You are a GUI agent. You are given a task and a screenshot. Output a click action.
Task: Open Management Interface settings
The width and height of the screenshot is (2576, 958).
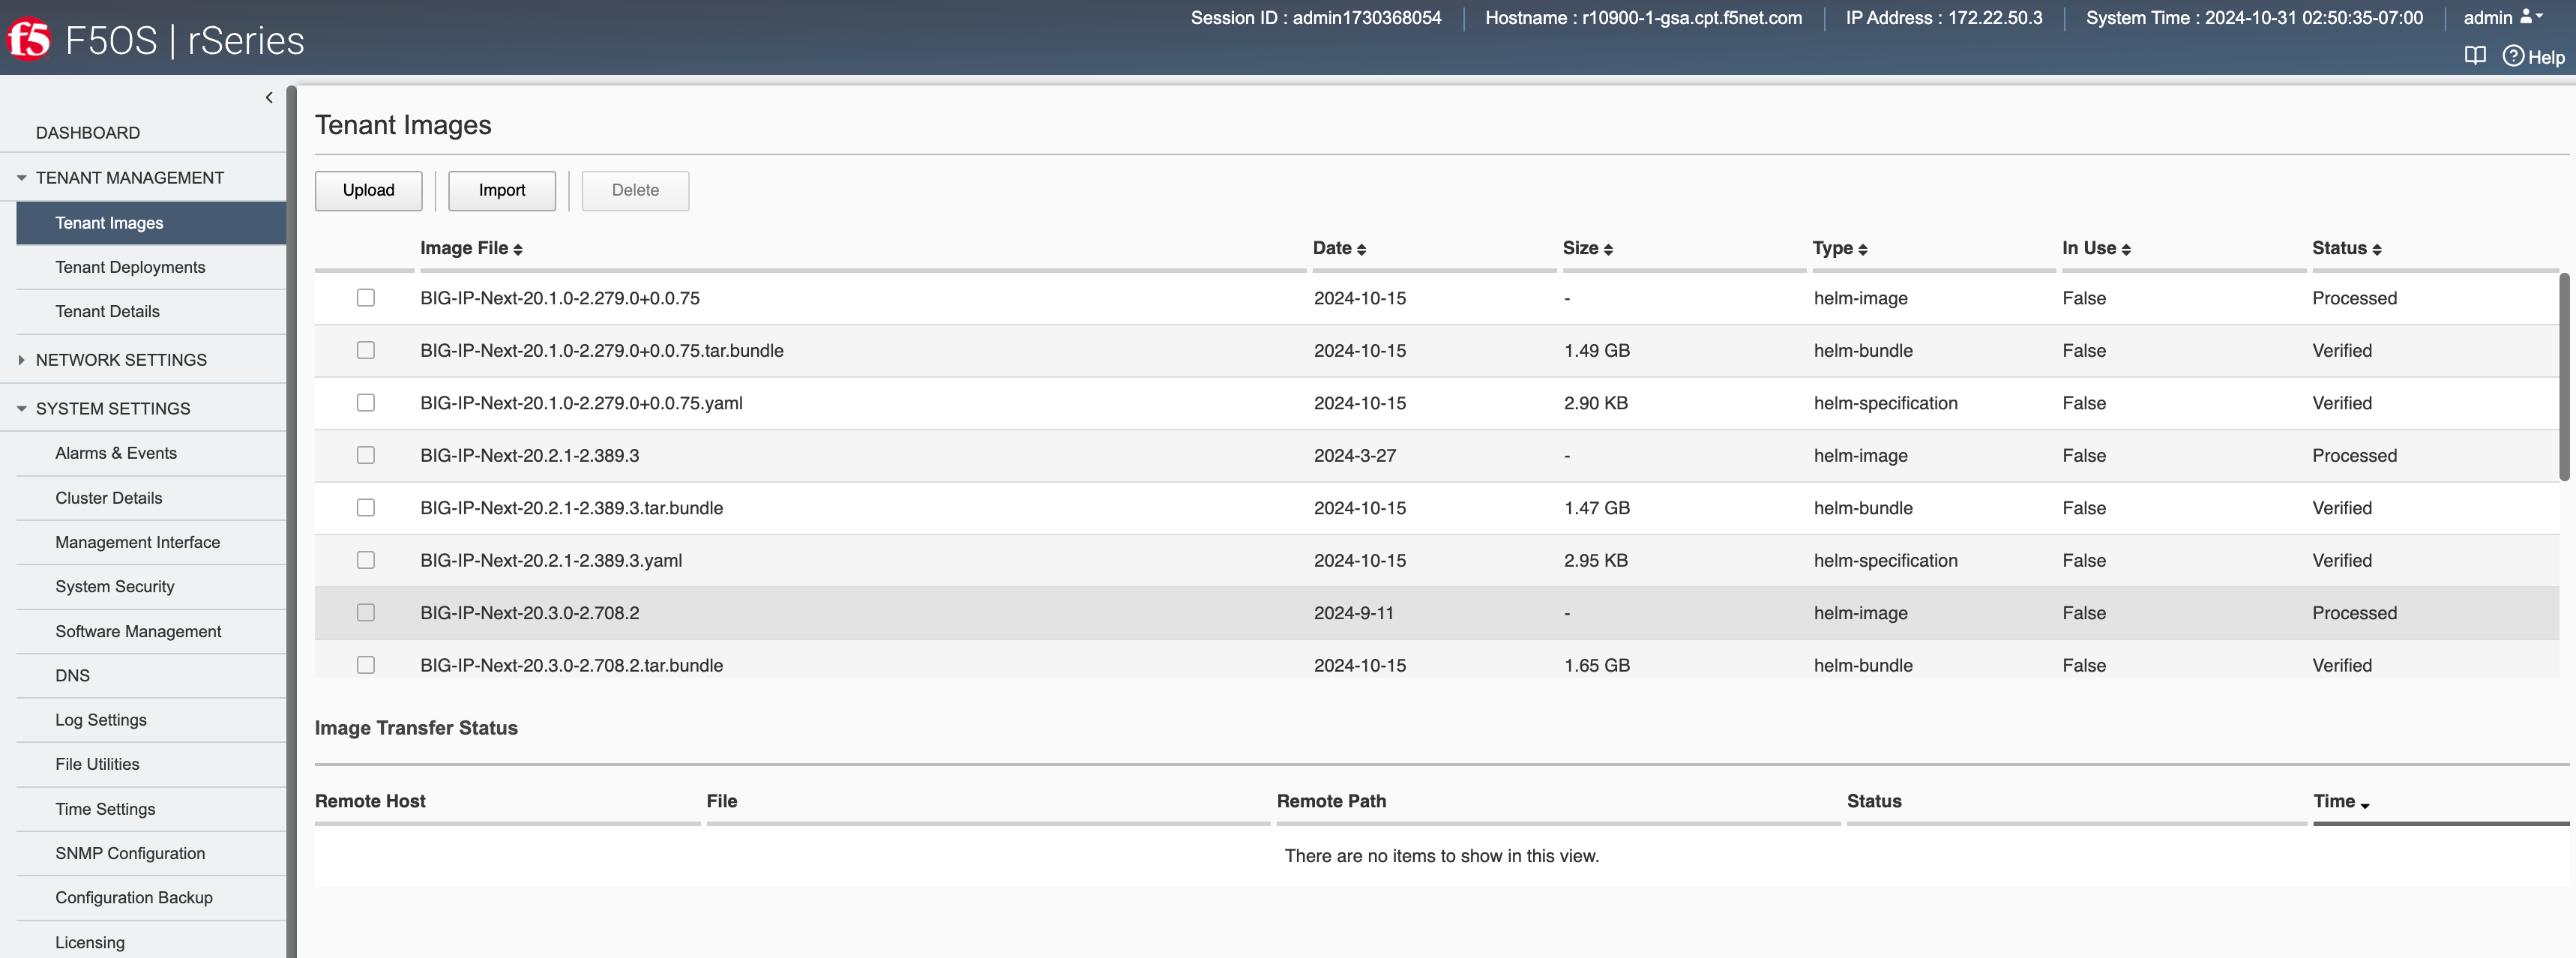coord(137,542)
